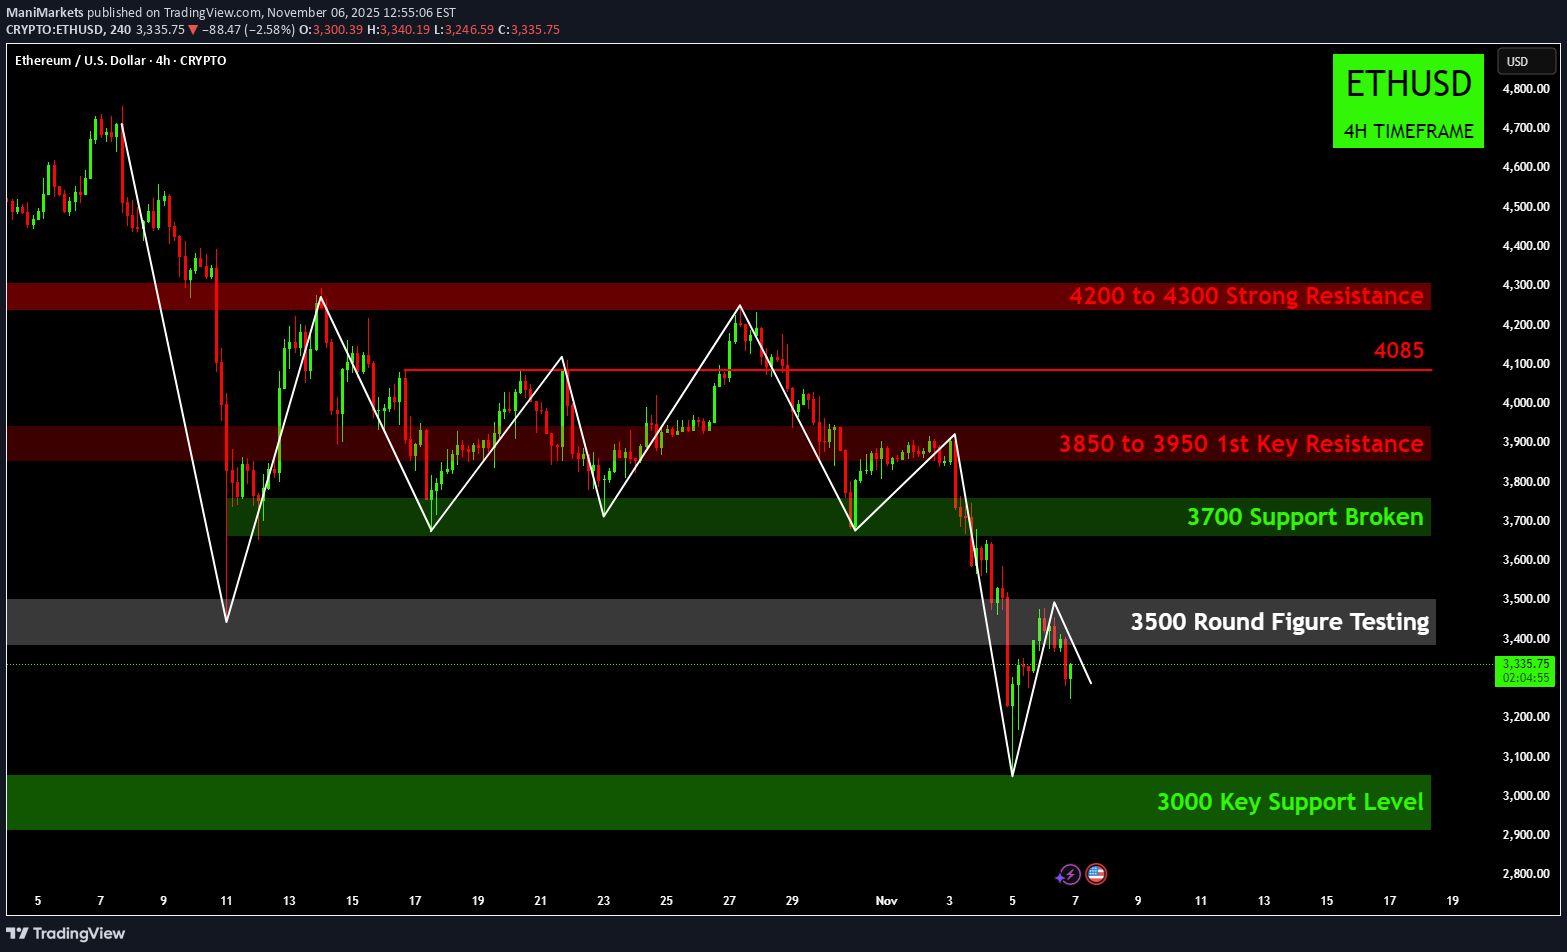Click the ManiMarkets author name
Image resolution: width=1567 pixels, height=952 pixels.
(44, 13)
